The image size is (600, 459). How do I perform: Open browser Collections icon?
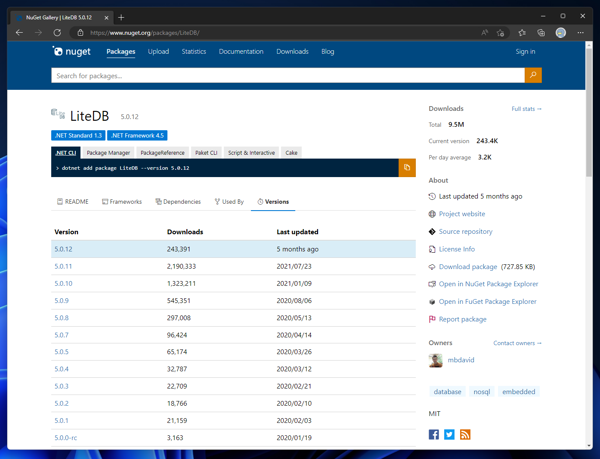pos(541,33)
